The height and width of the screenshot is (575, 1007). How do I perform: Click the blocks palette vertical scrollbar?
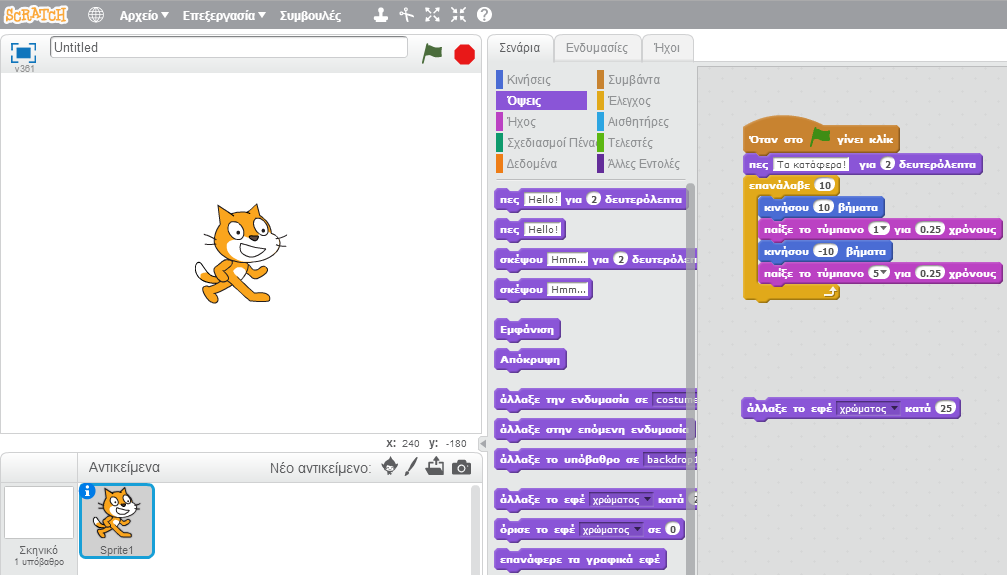(x=690, y=379)
